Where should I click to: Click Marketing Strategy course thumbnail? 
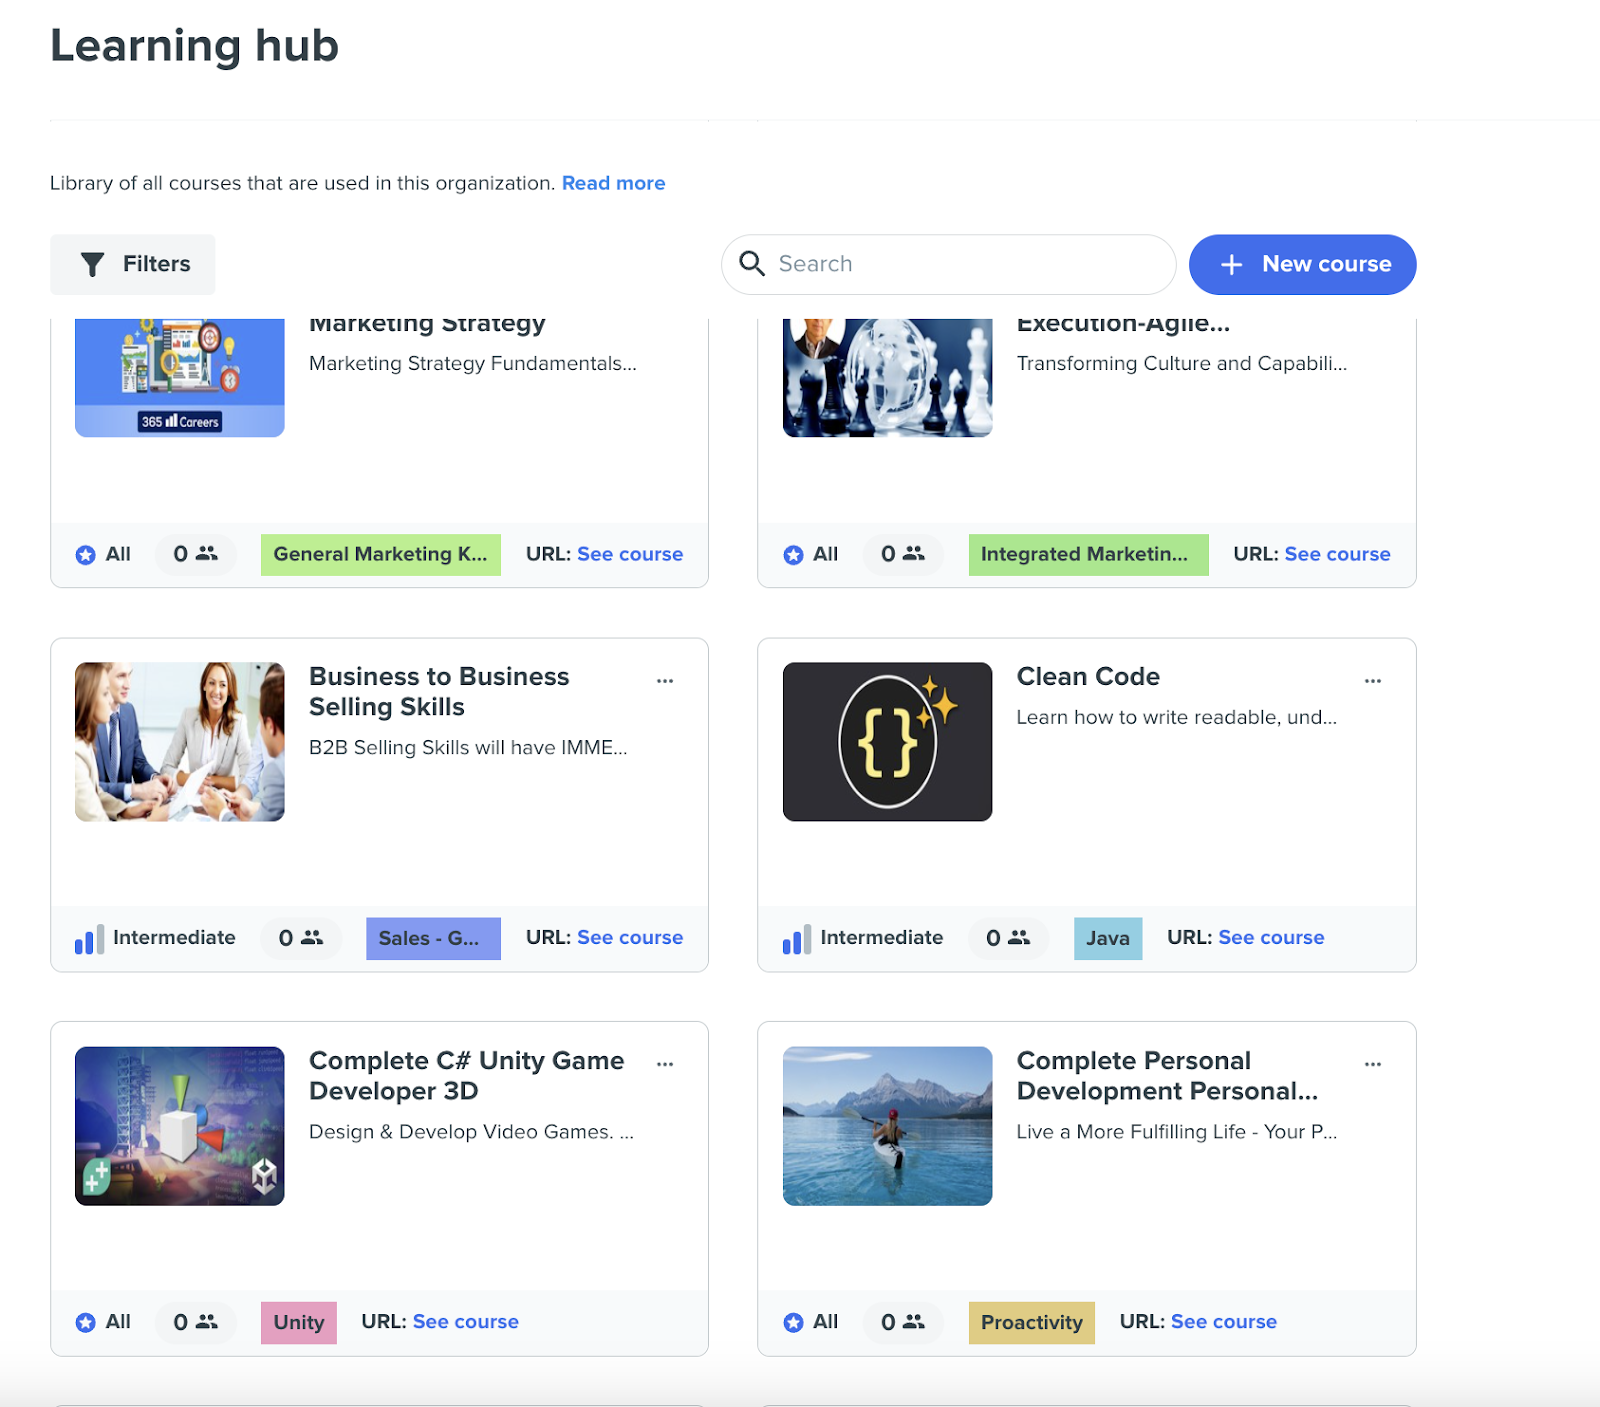pos(180,378)
